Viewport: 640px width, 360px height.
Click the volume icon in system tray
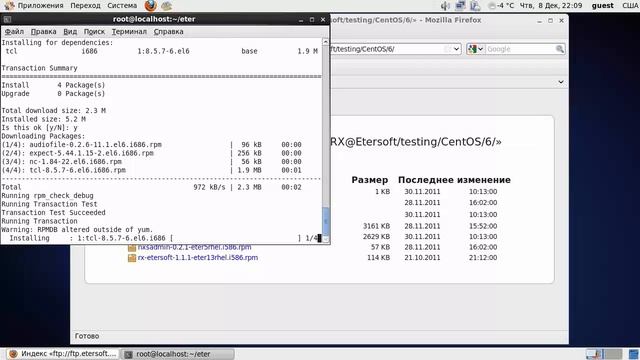(x=445, y=6)
